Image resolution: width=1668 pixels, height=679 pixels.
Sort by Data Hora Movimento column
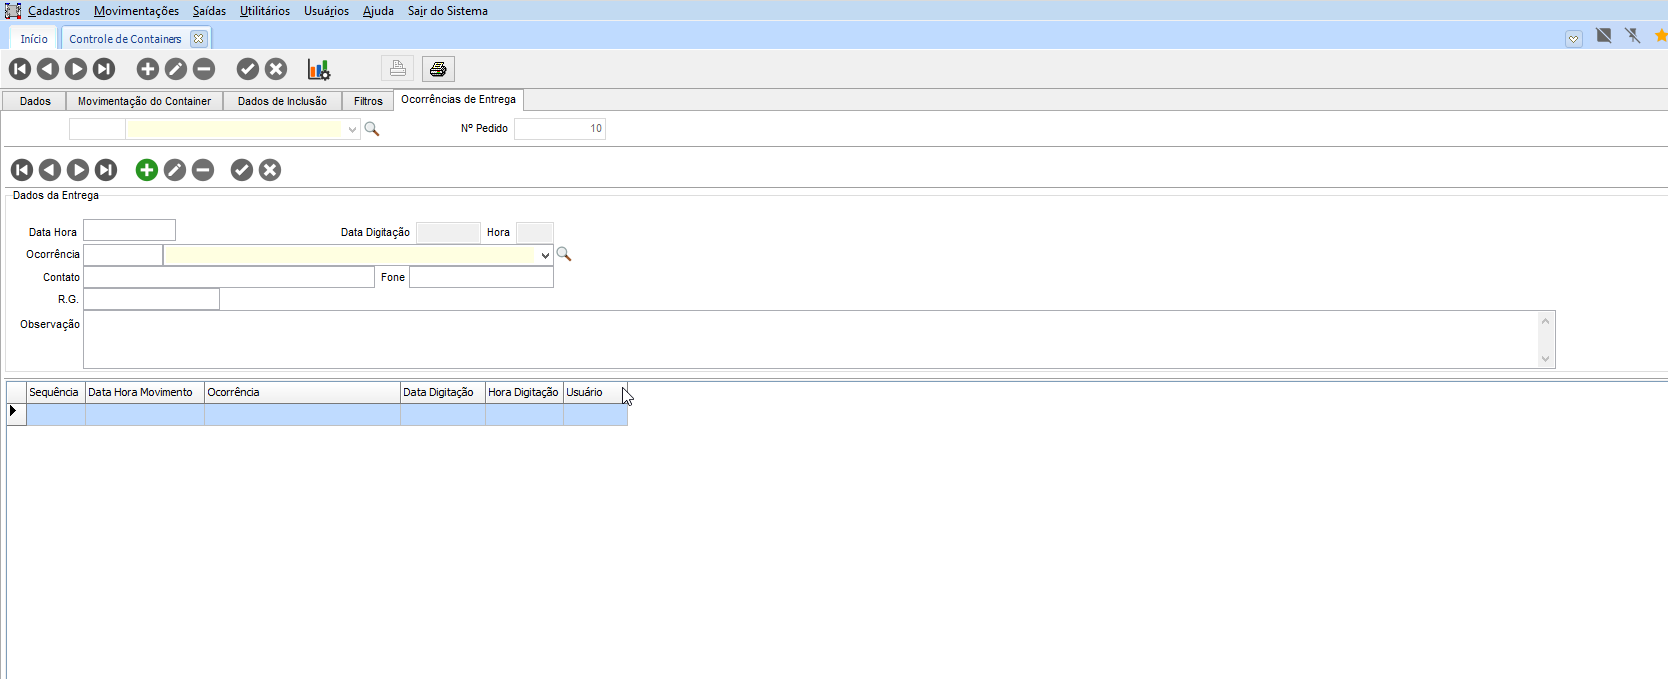145,393
